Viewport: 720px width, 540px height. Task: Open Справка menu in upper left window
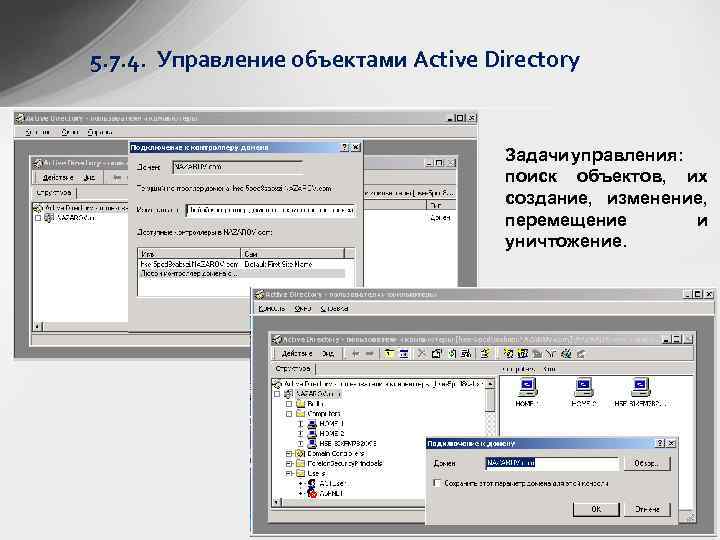100,132
